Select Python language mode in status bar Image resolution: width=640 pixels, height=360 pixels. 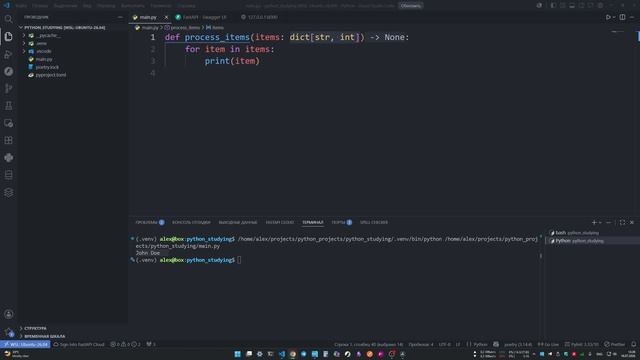pos(480,344)
